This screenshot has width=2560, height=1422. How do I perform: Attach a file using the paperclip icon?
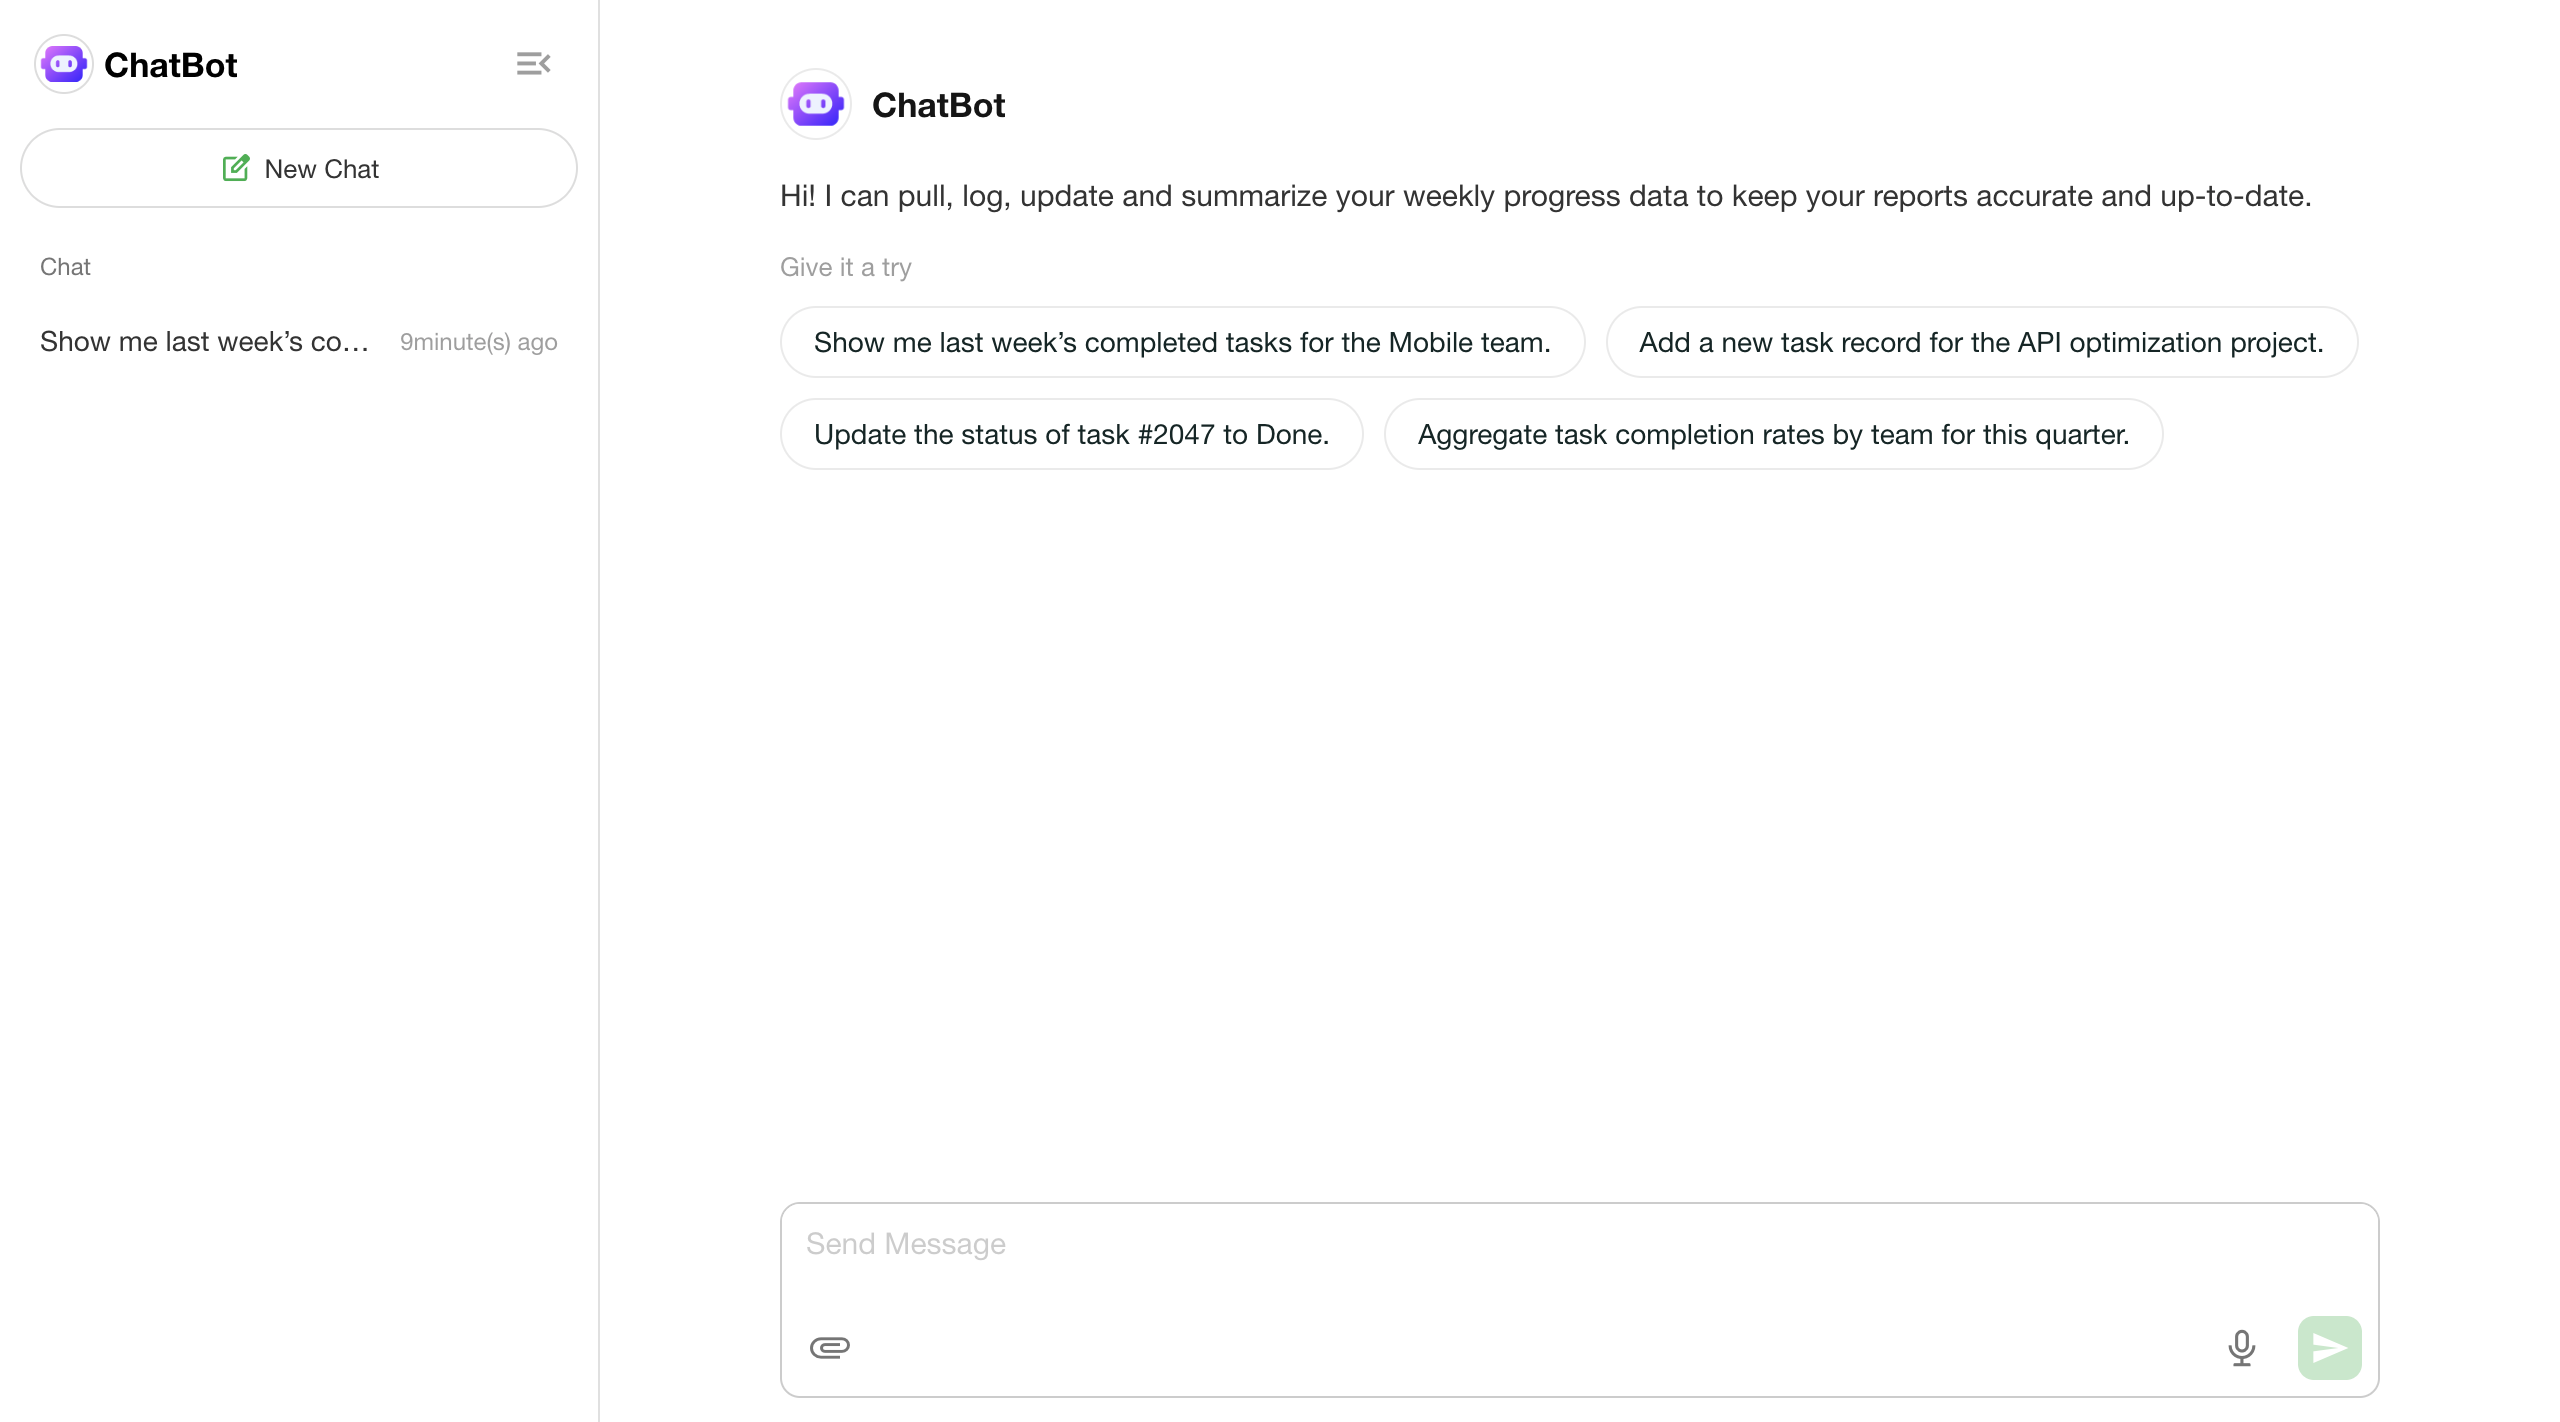829,1347
